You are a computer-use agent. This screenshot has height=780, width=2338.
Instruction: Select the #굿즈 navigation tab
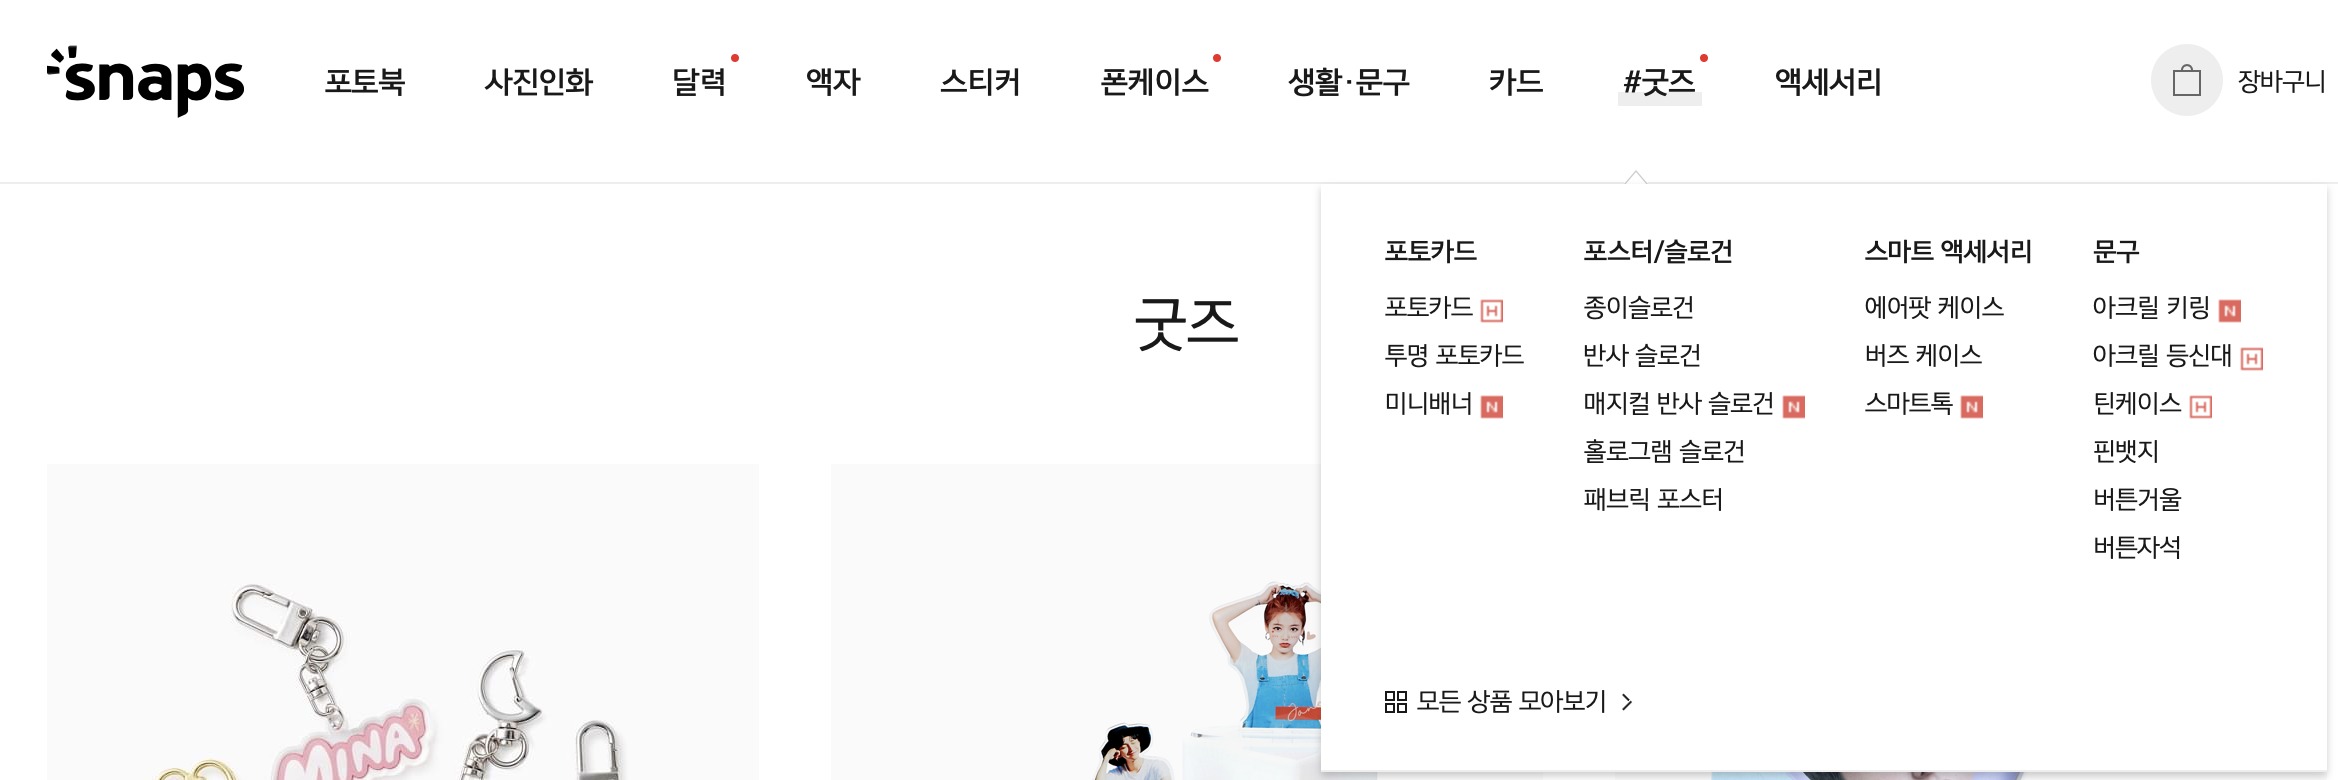pos(1660,81)
